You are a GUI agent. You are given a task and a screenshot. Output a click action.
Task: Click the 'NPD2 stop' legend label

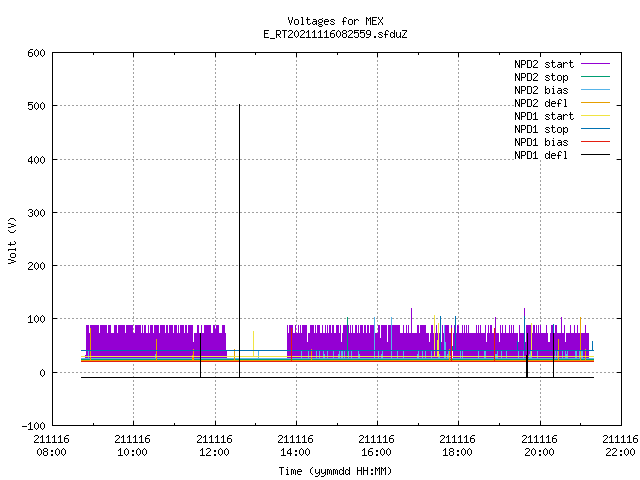[541, 77]
